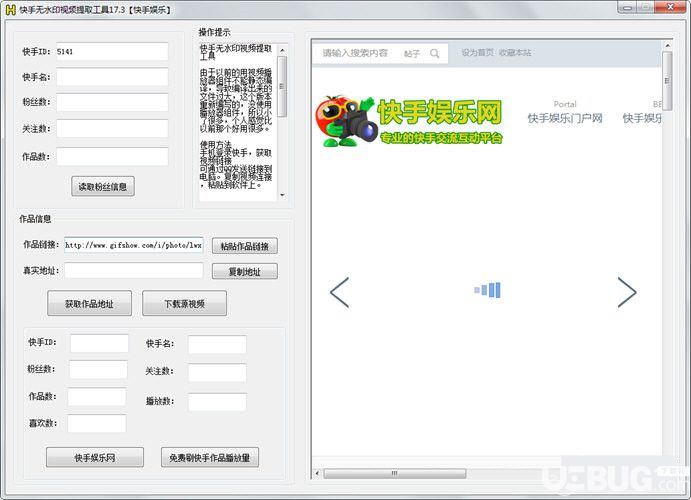This screenshot has height=500, width=691.
Task: Click 下载源视频 button
Action: tap(184, 303)
